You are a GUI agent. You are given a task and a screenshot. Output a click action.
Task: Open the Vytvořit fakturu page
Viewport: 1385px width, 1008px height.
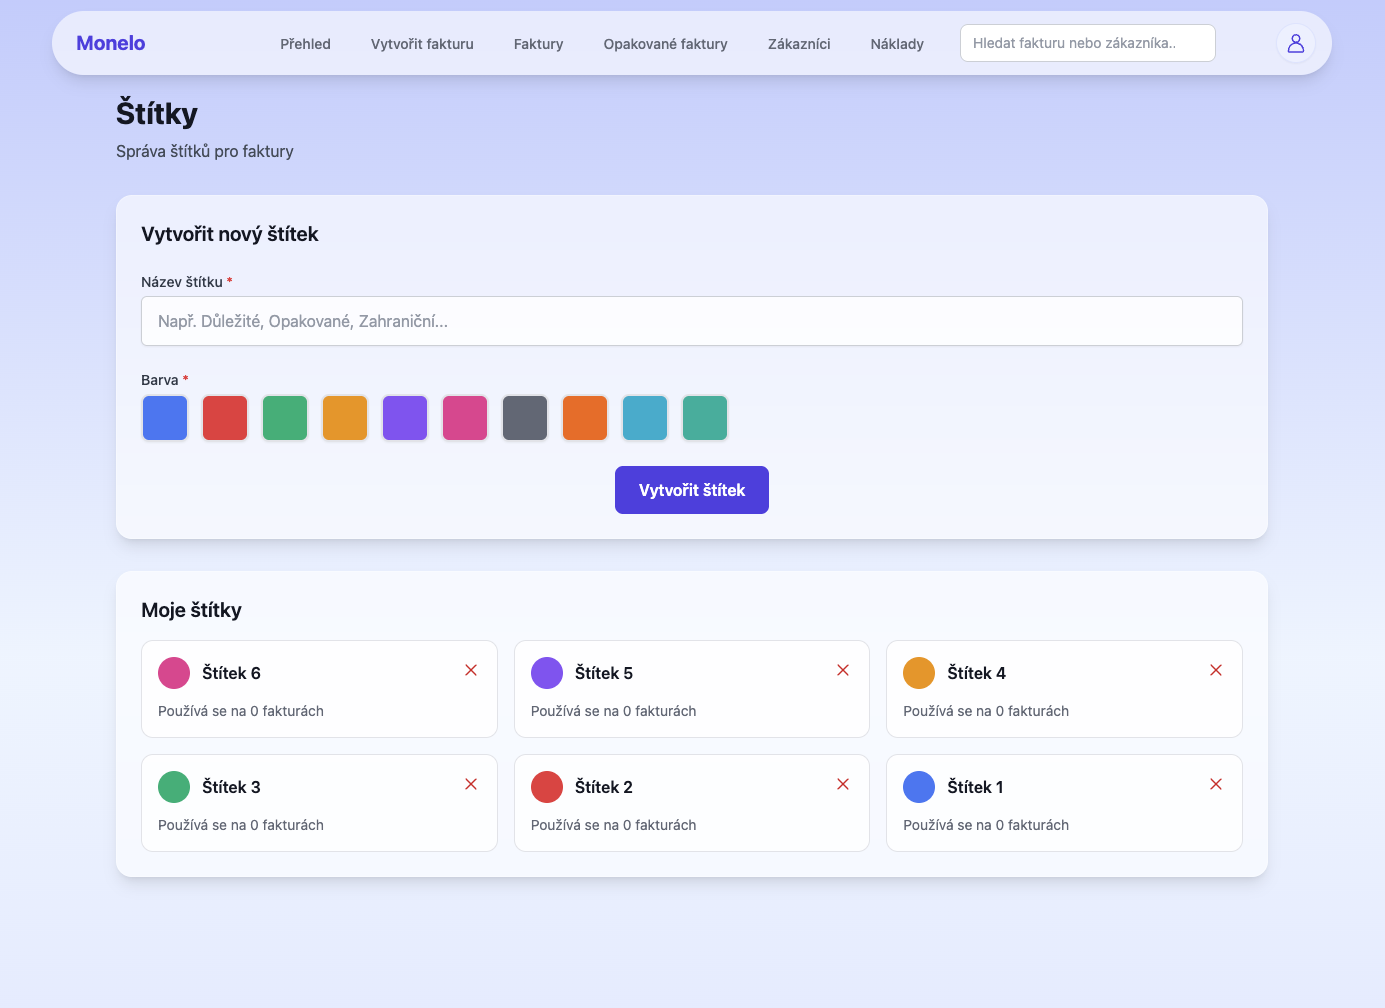pos(422,44)
